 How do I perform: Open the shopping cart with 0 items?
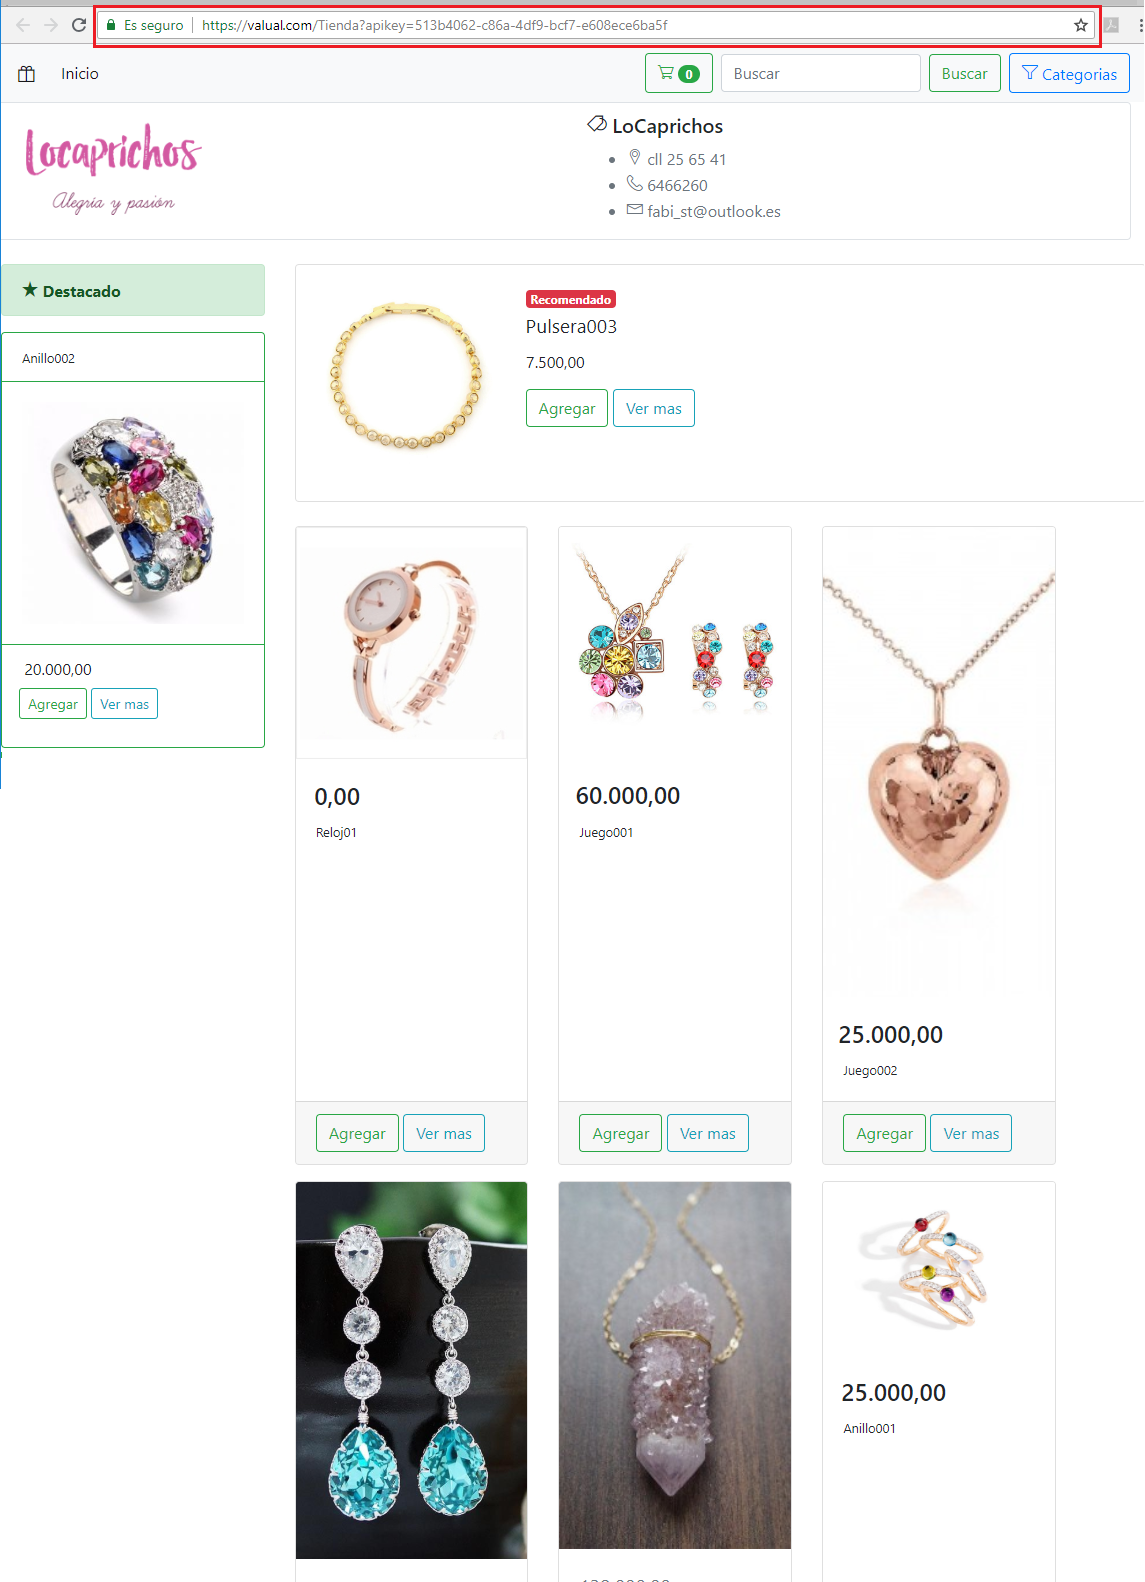coord(678,73)
